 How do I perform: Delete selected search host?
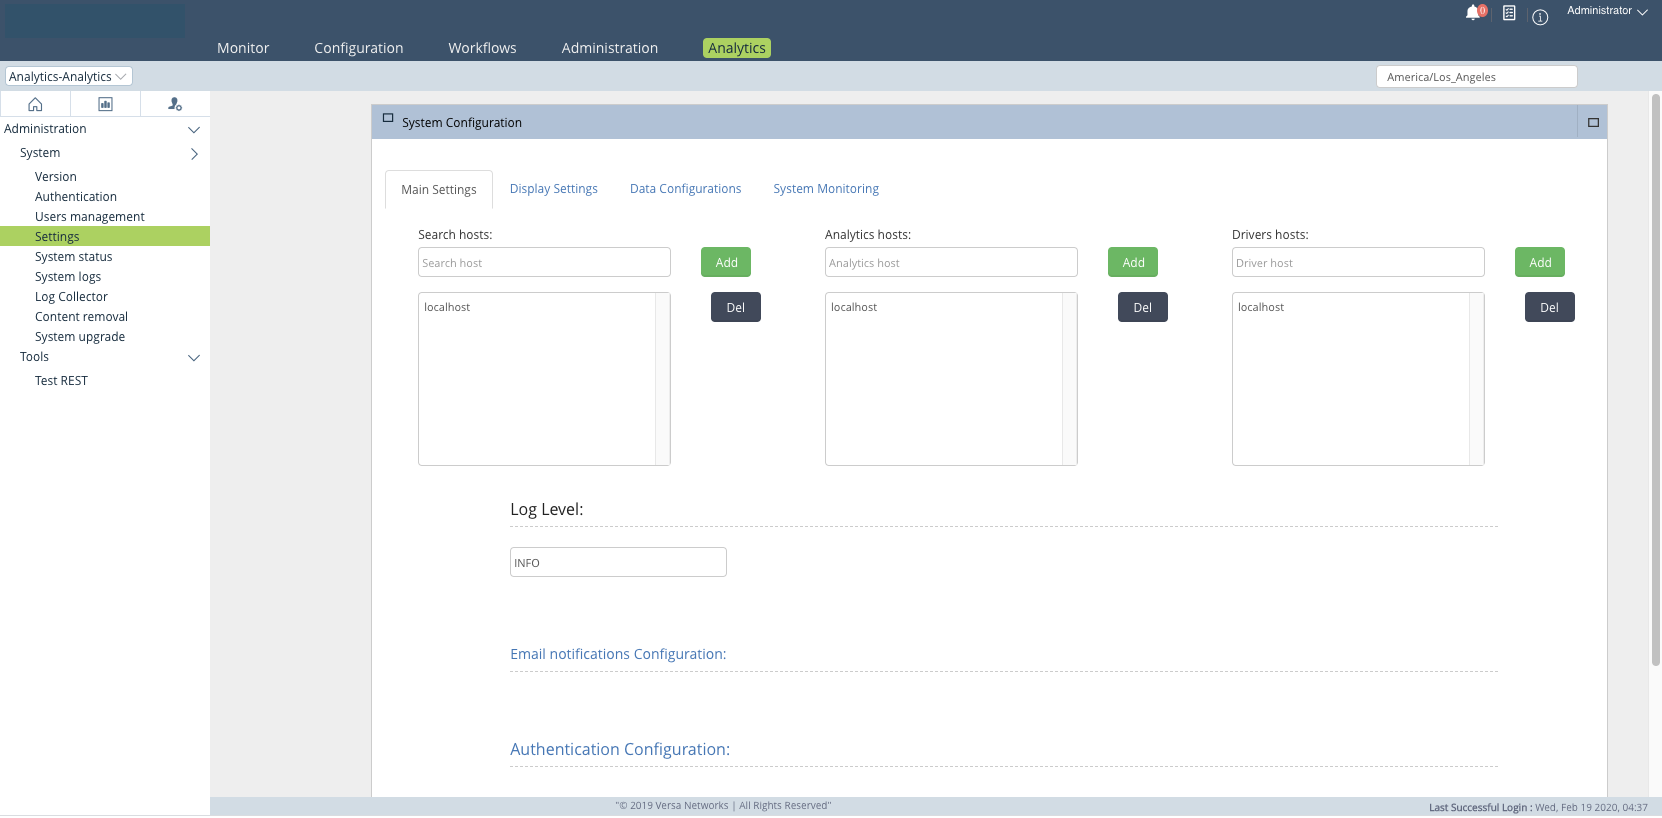(736, 307)
